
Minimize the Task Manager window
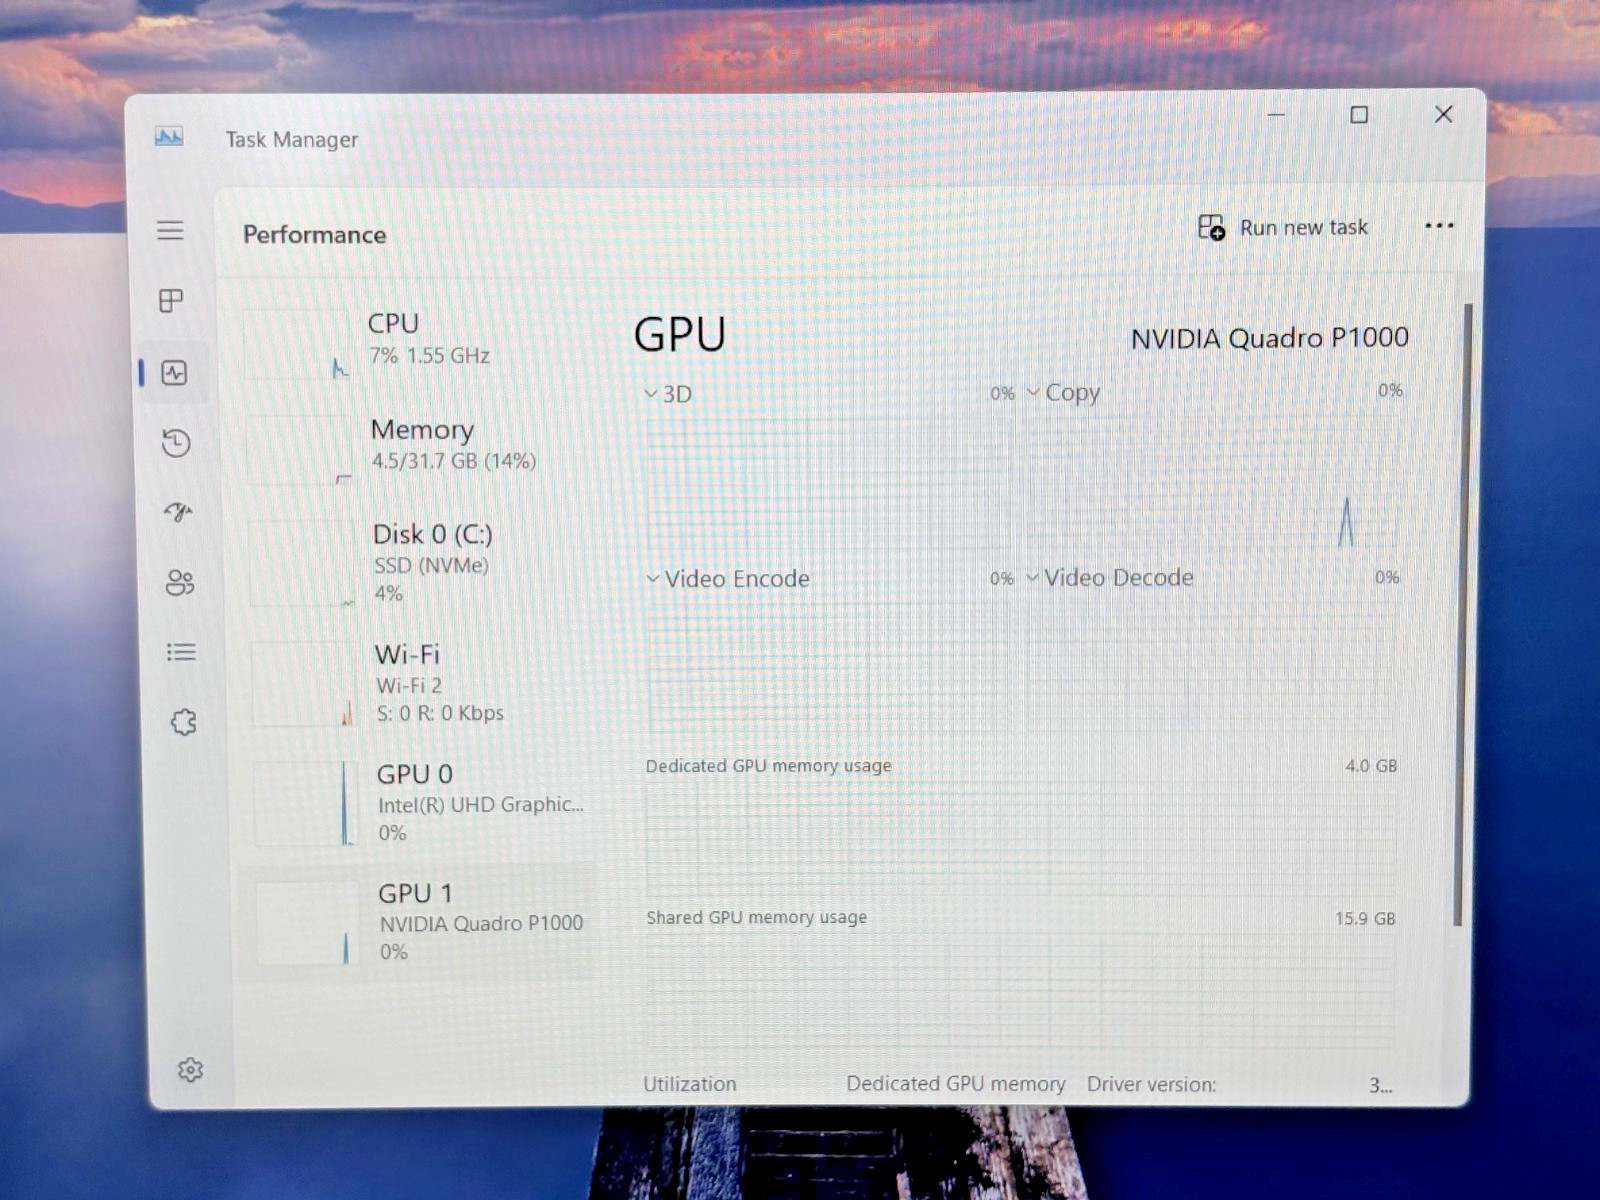pyautogui.click(x=1276, y=115)
